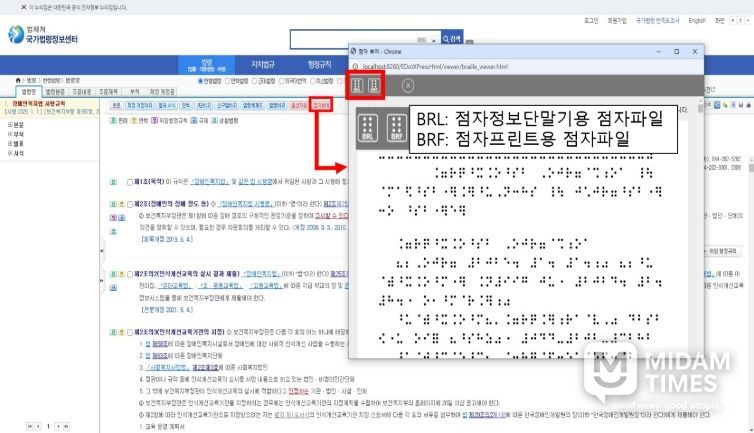The width and height of the screenshot is (754, 433).
Task: Click the purple 위임행정규칙 icon under 제2조
Action: (x=113, y=218)
